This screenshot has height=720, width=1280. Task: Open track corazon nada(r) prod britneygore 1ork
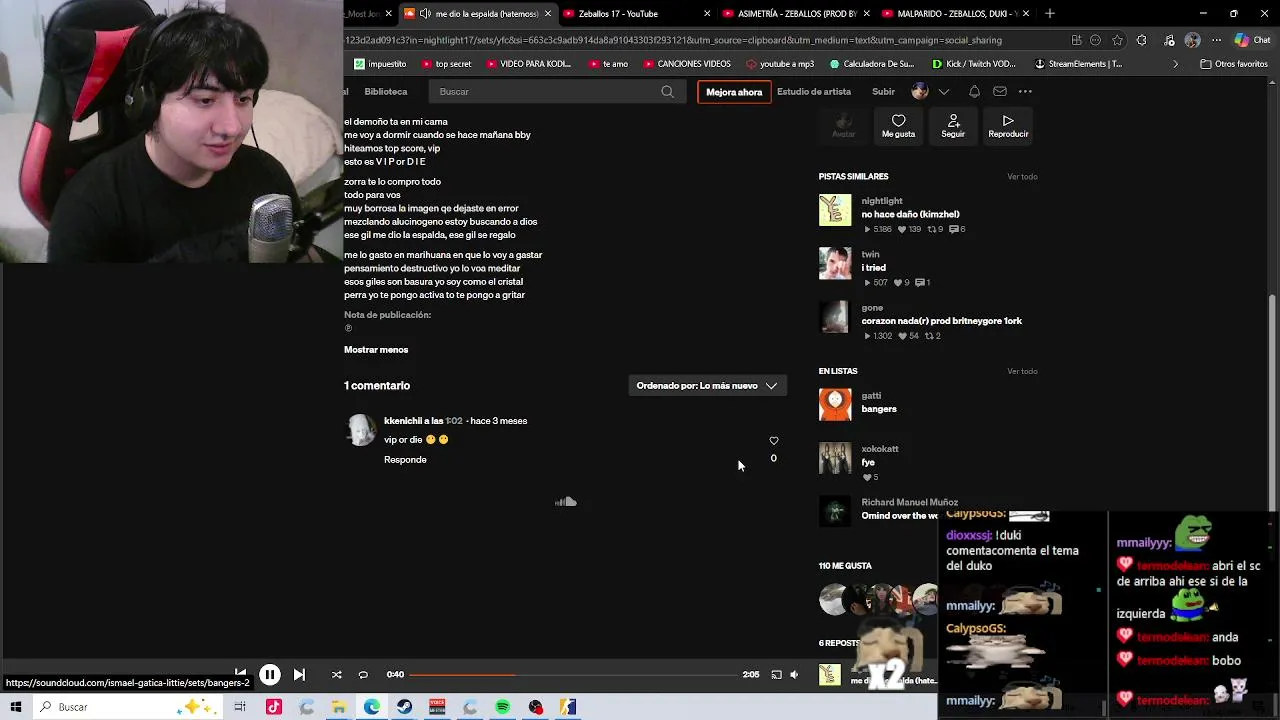pos(941,321)
